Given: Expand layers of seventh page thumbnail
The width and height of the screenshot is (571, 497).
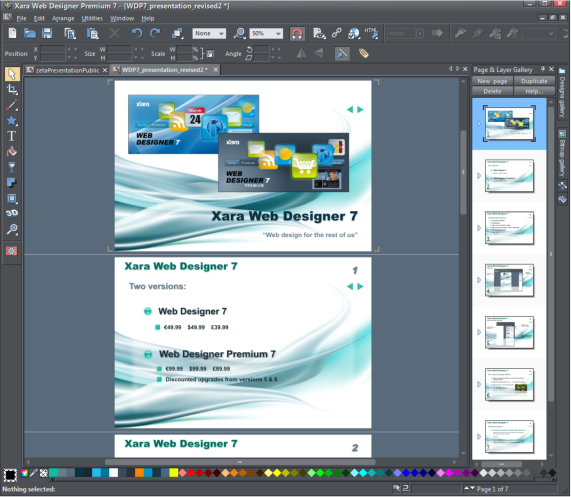Looking at the screenshot, I should 479,436.
